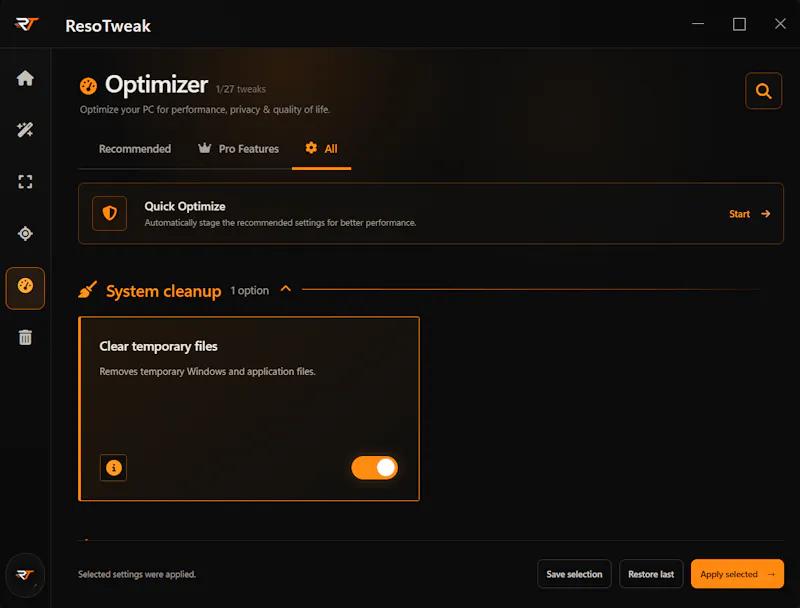Click the '1/27 tweaks' counter text

click(x=241, y=89)
